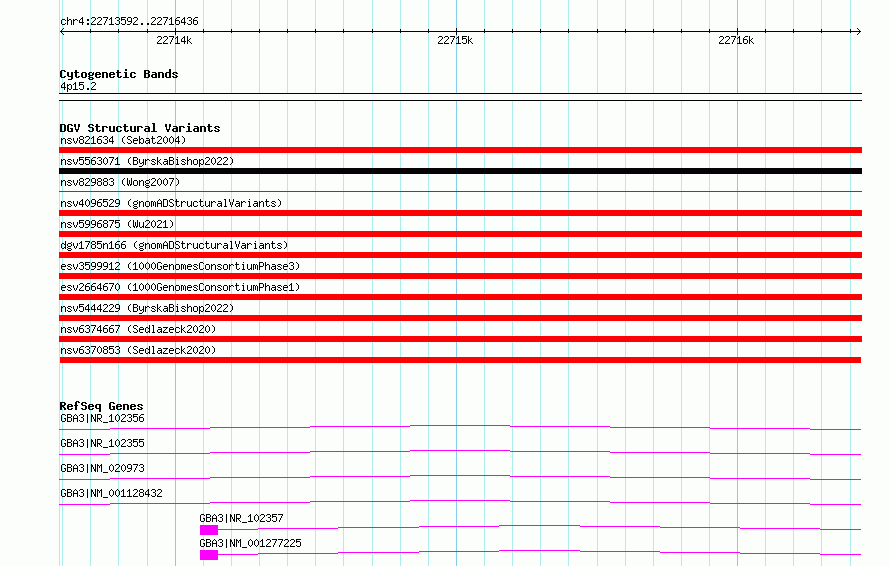The image size is (890, 566).
Task: Open transcript GBA3|NR_102357 label
Action: pos(241,518)
